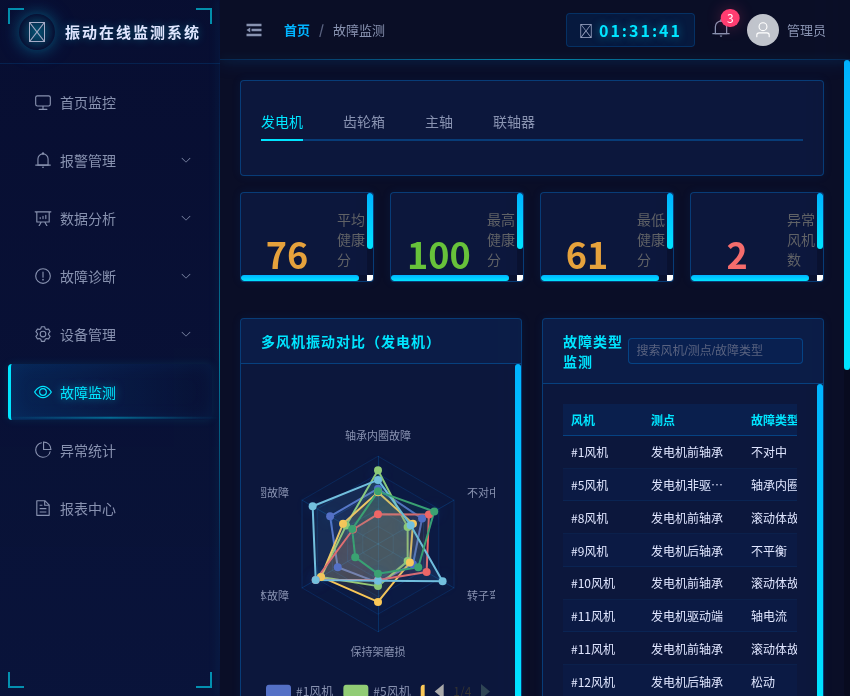
Task: Open the notification bell with badge
Action: coord(721,29)
